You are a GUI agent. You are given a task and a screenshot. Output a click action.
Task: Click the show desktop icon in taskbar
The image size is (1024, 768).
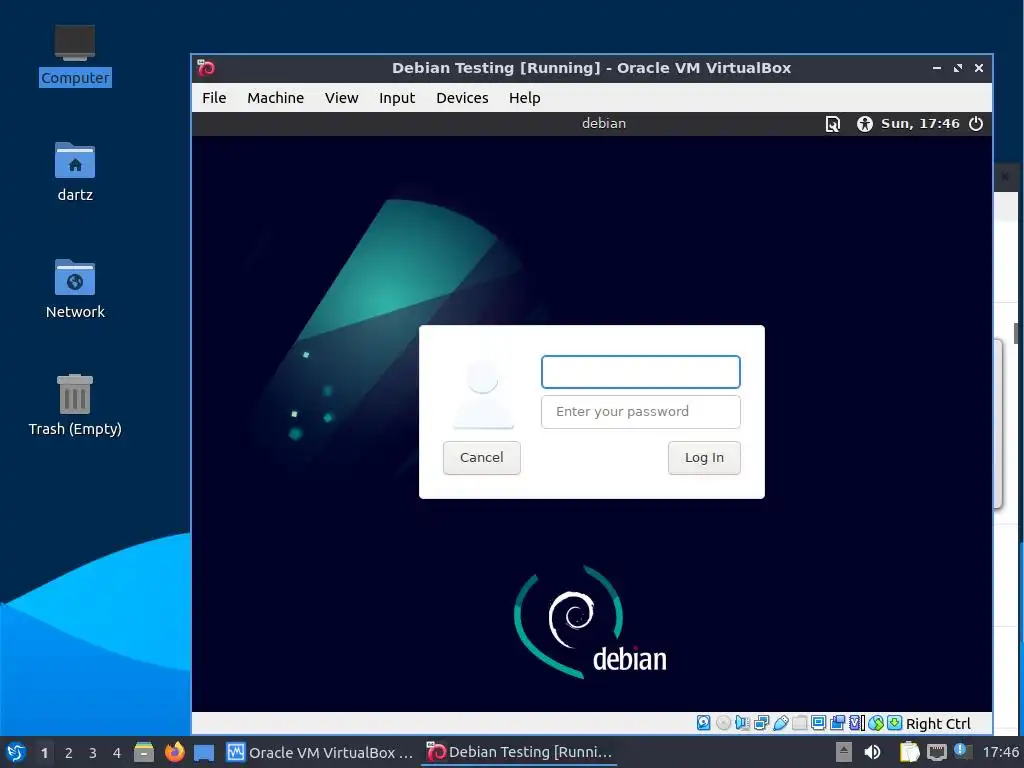pyautogui.click(x=204, y=752)
